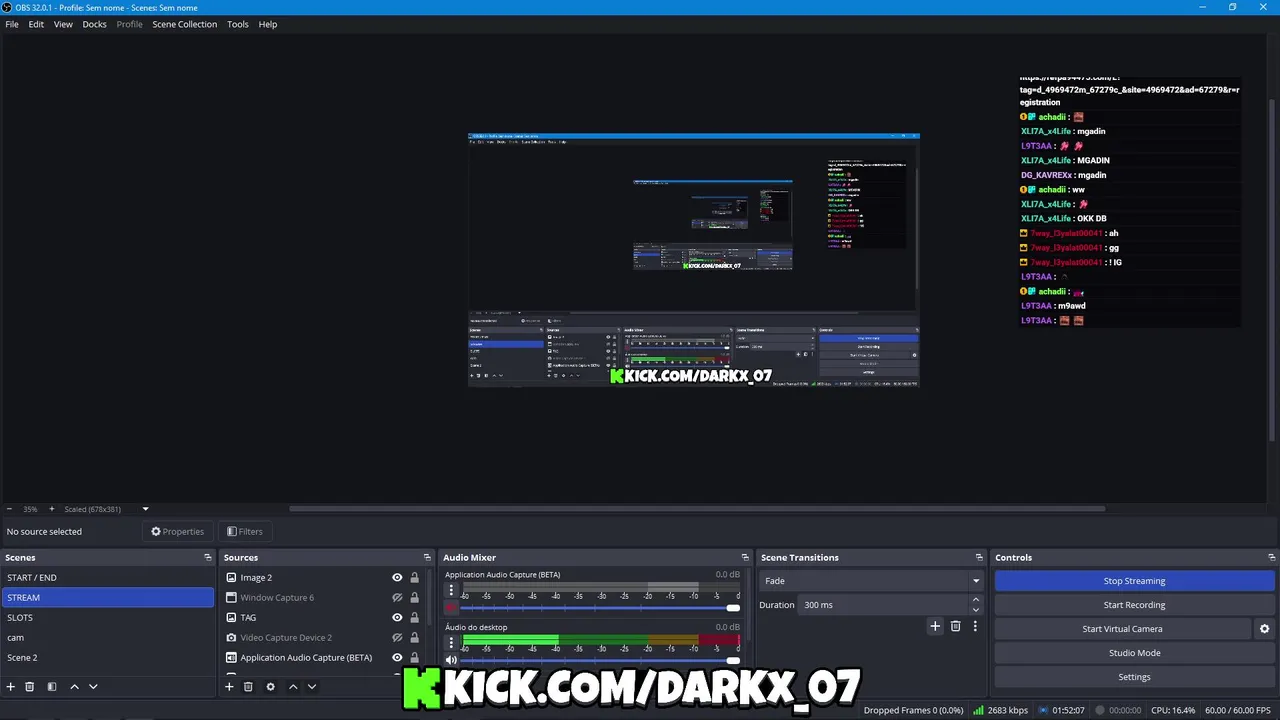Add a new source with plus icon
Viewport: 1280px width, 720px height.
pos(229,687)
